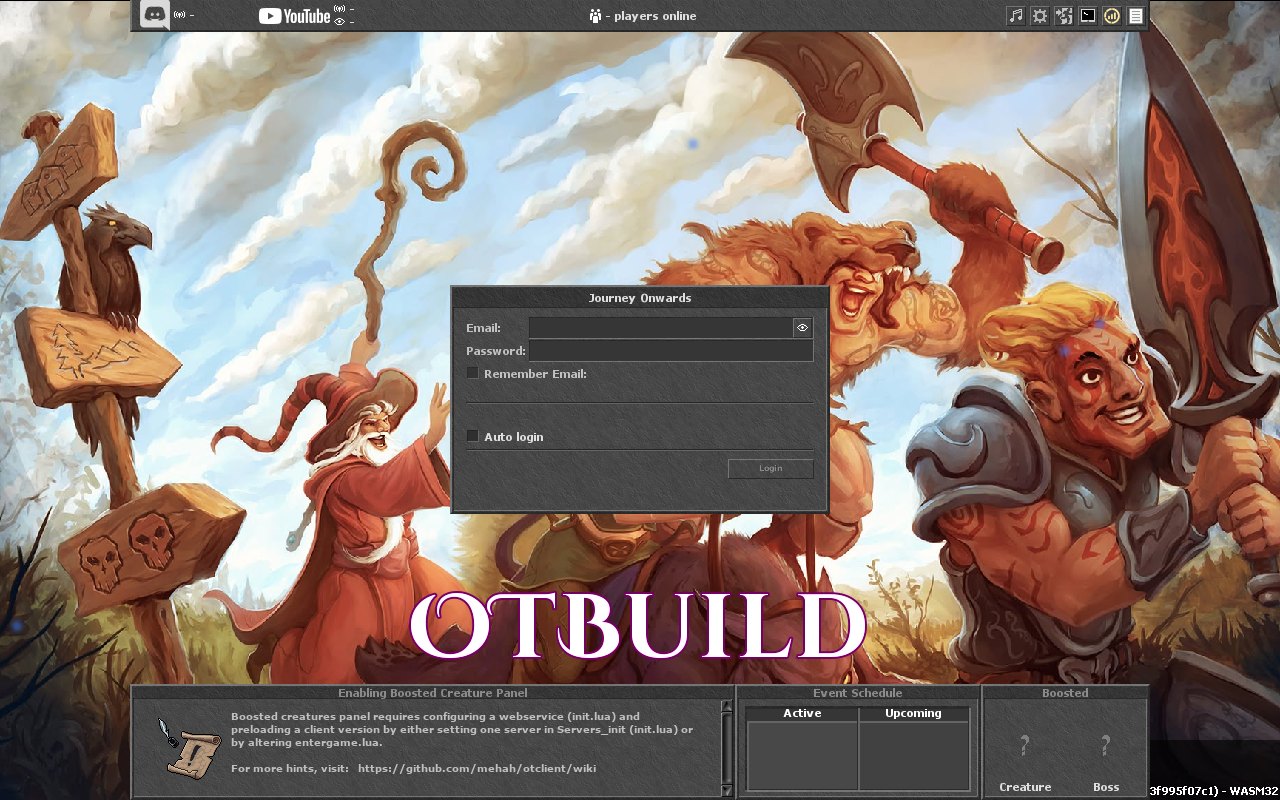Open the list document icon

pos(1136,16)
